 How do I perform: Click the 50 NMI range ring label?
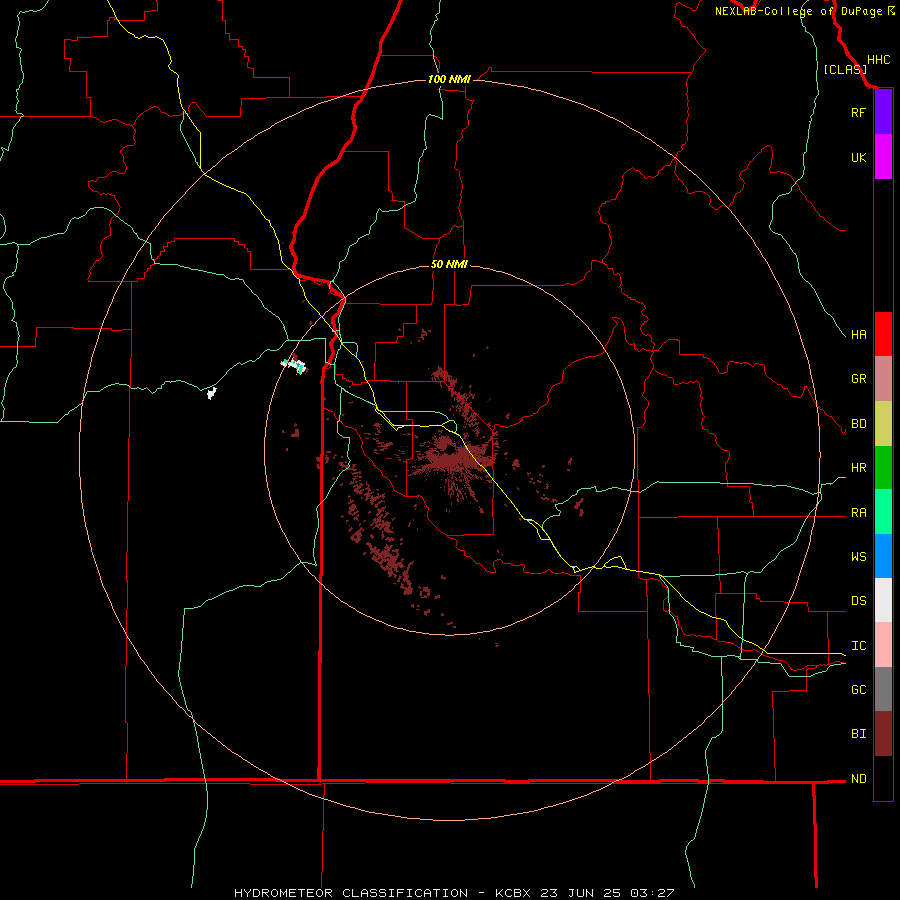449,265
